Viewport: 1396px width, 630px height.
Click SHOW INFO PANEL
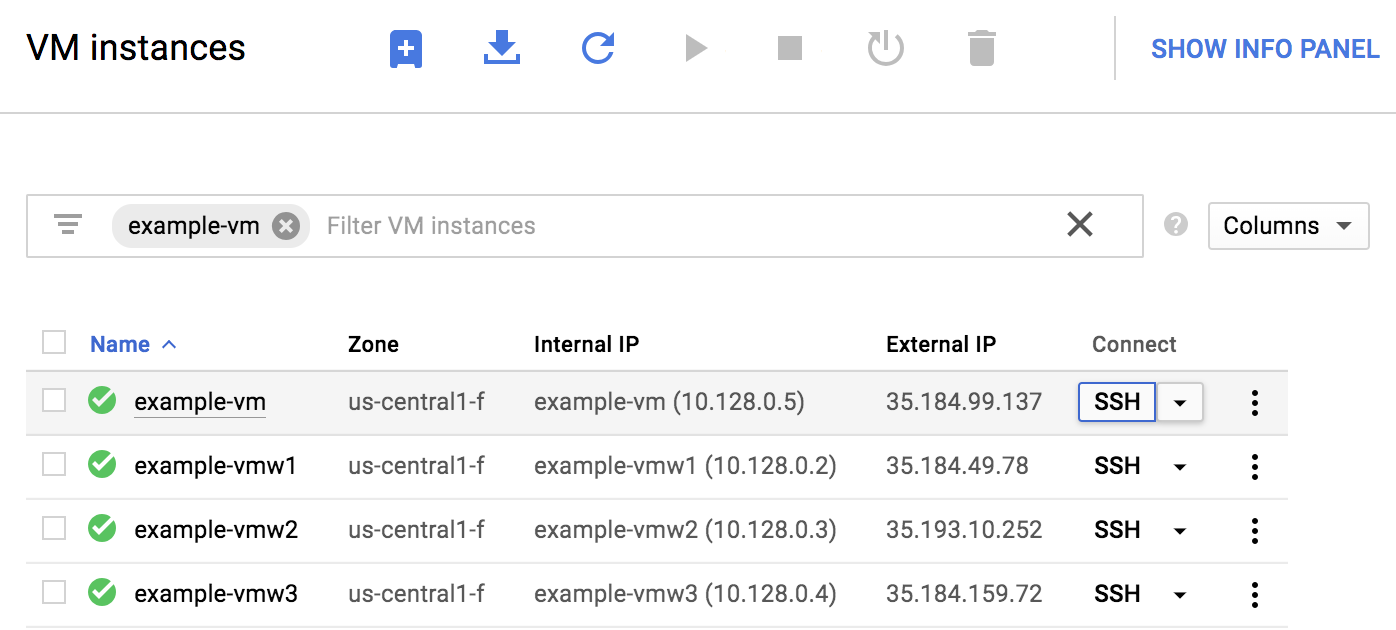click(x=1264, y=48)
